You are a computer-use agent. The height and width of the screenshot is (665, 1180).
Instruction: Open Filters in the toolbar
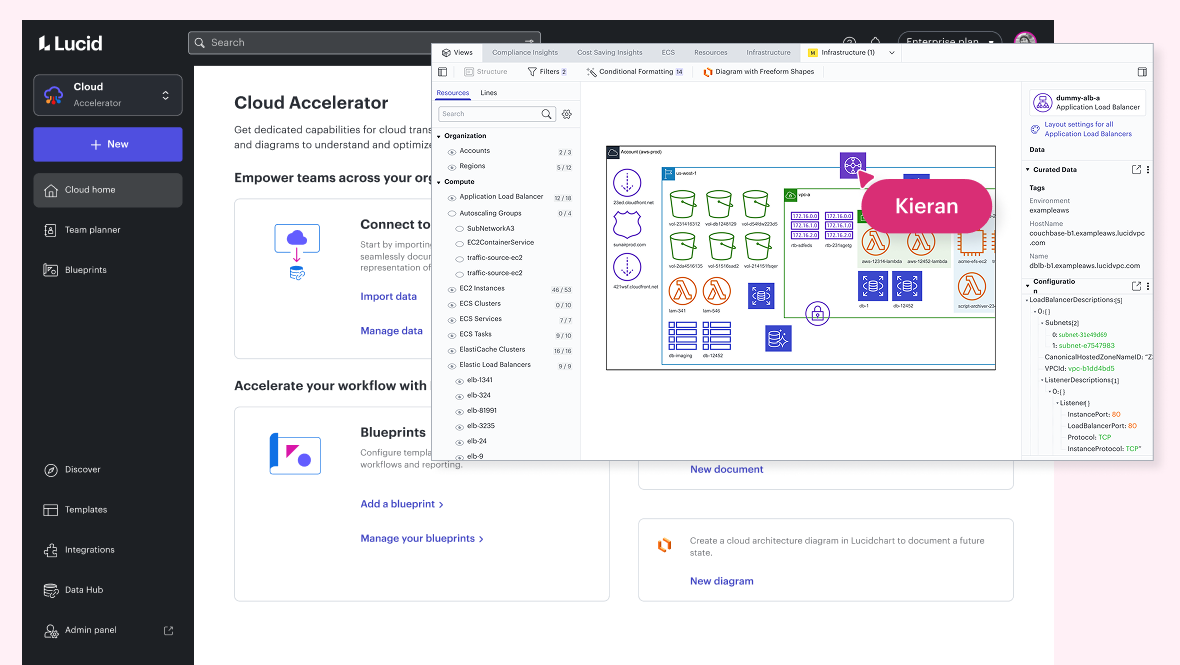point(547,72)
